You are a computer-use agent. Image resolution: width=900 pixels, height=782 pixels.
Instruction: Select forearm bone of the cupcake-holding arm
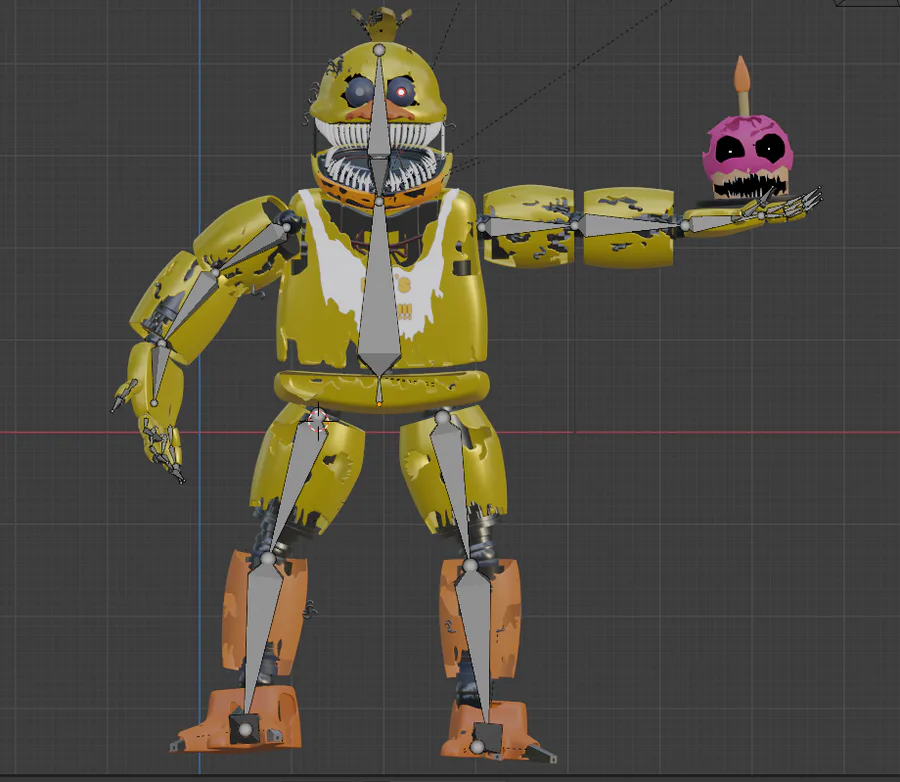pos(630,224)
